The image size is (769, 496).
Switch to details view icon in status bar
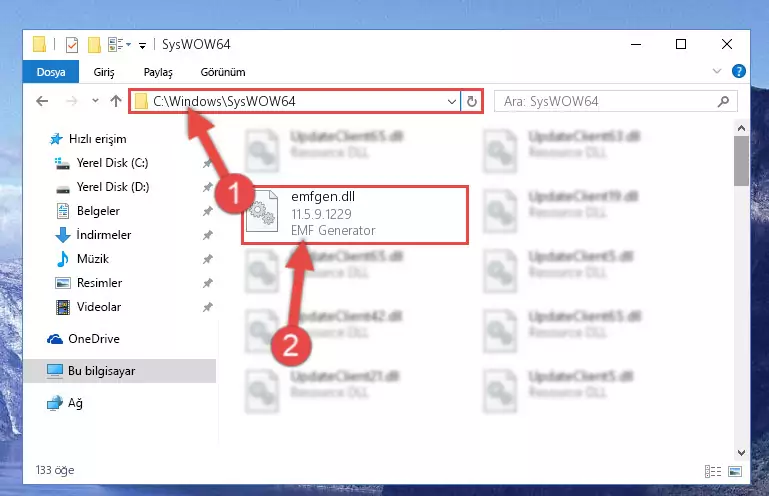(x=713, y=471)
